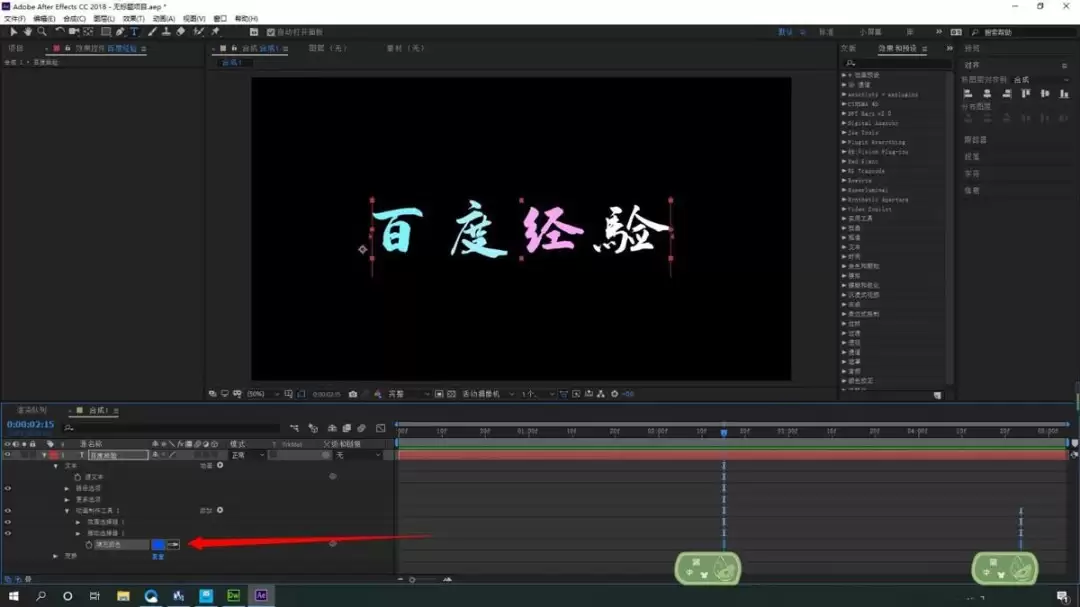Click the hide shy layers icon
This screenshot has height=607, width=1080.
[332, 429]
